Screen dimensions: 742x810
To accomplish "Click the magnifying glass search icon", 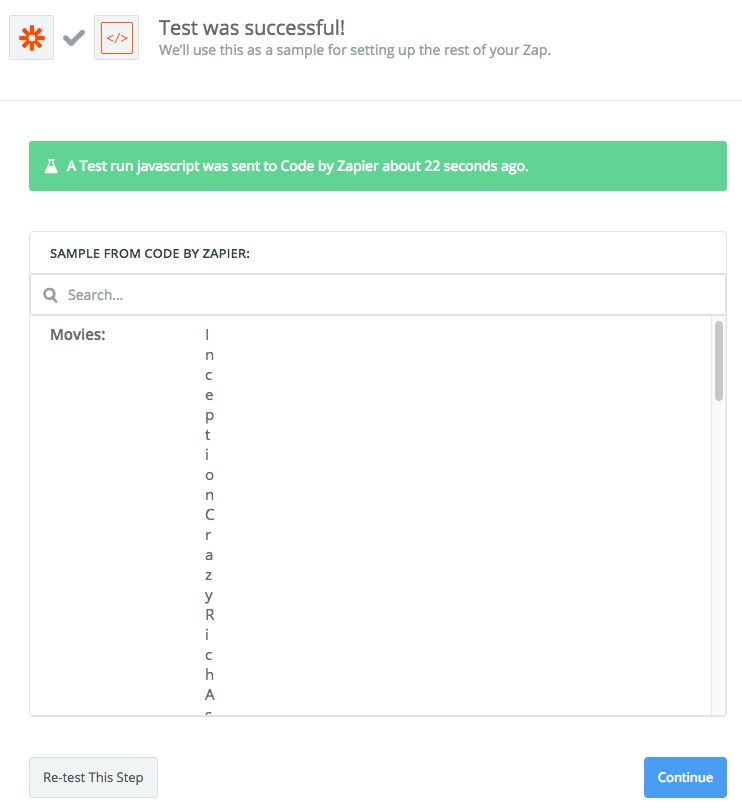I will click(51, 296).
